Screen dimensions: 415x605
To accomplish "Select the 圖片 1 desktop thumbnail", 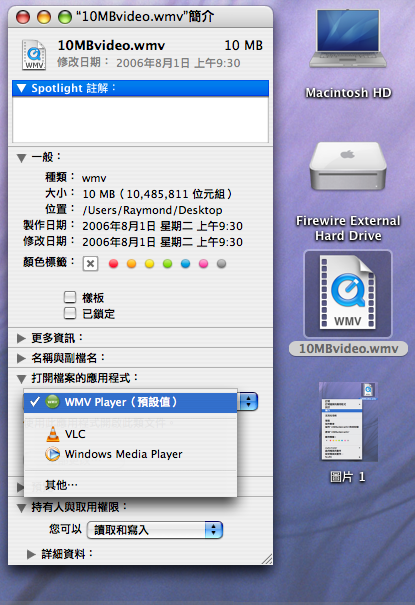I will pyautogui.click(x=348, y=422).
